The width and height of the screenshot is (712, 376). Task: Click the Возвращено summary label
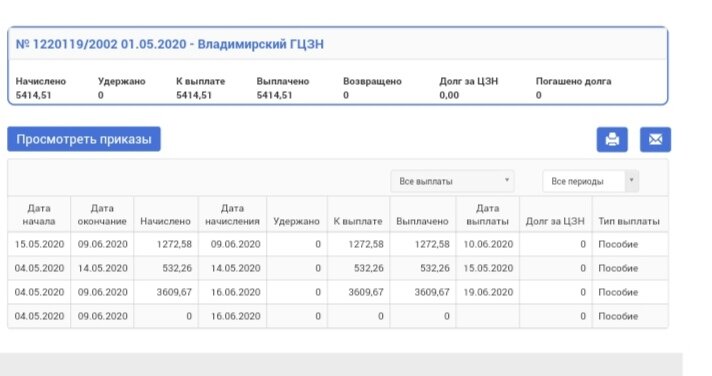pos(372,81)
